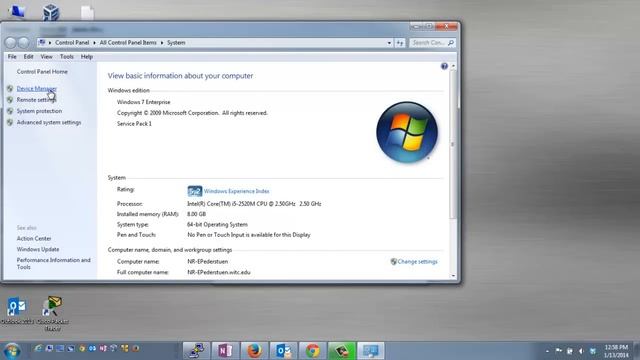Viewport: 640px width, 360px height.
Task: Open the Tools menu
Action: click(67, 57)
